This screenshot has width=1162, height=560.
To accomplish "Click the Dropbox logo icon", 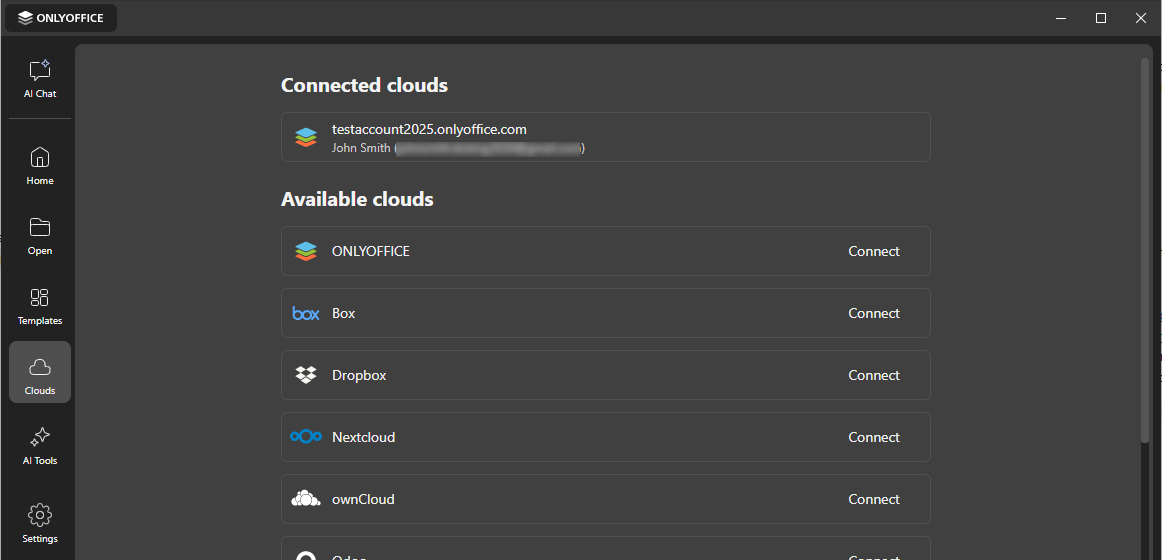I will pyautogui.click(x=305, y=375).
